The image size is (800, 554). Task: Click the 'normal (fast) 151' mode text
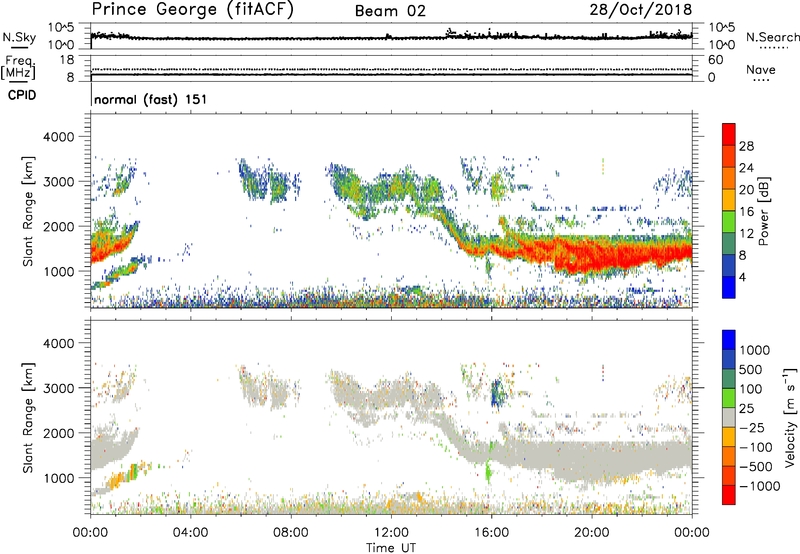point(151,99)
